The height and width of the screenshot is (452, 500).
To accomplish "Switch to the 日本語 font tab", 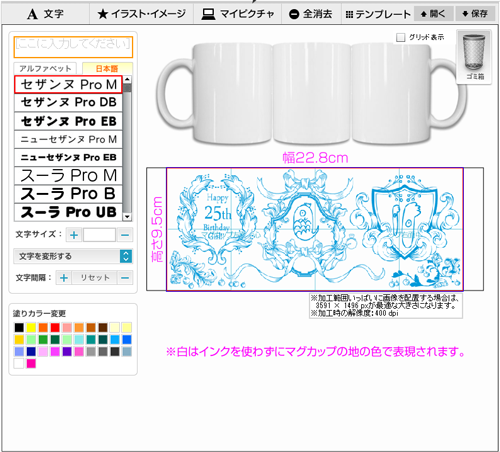I will click(107, 68).
